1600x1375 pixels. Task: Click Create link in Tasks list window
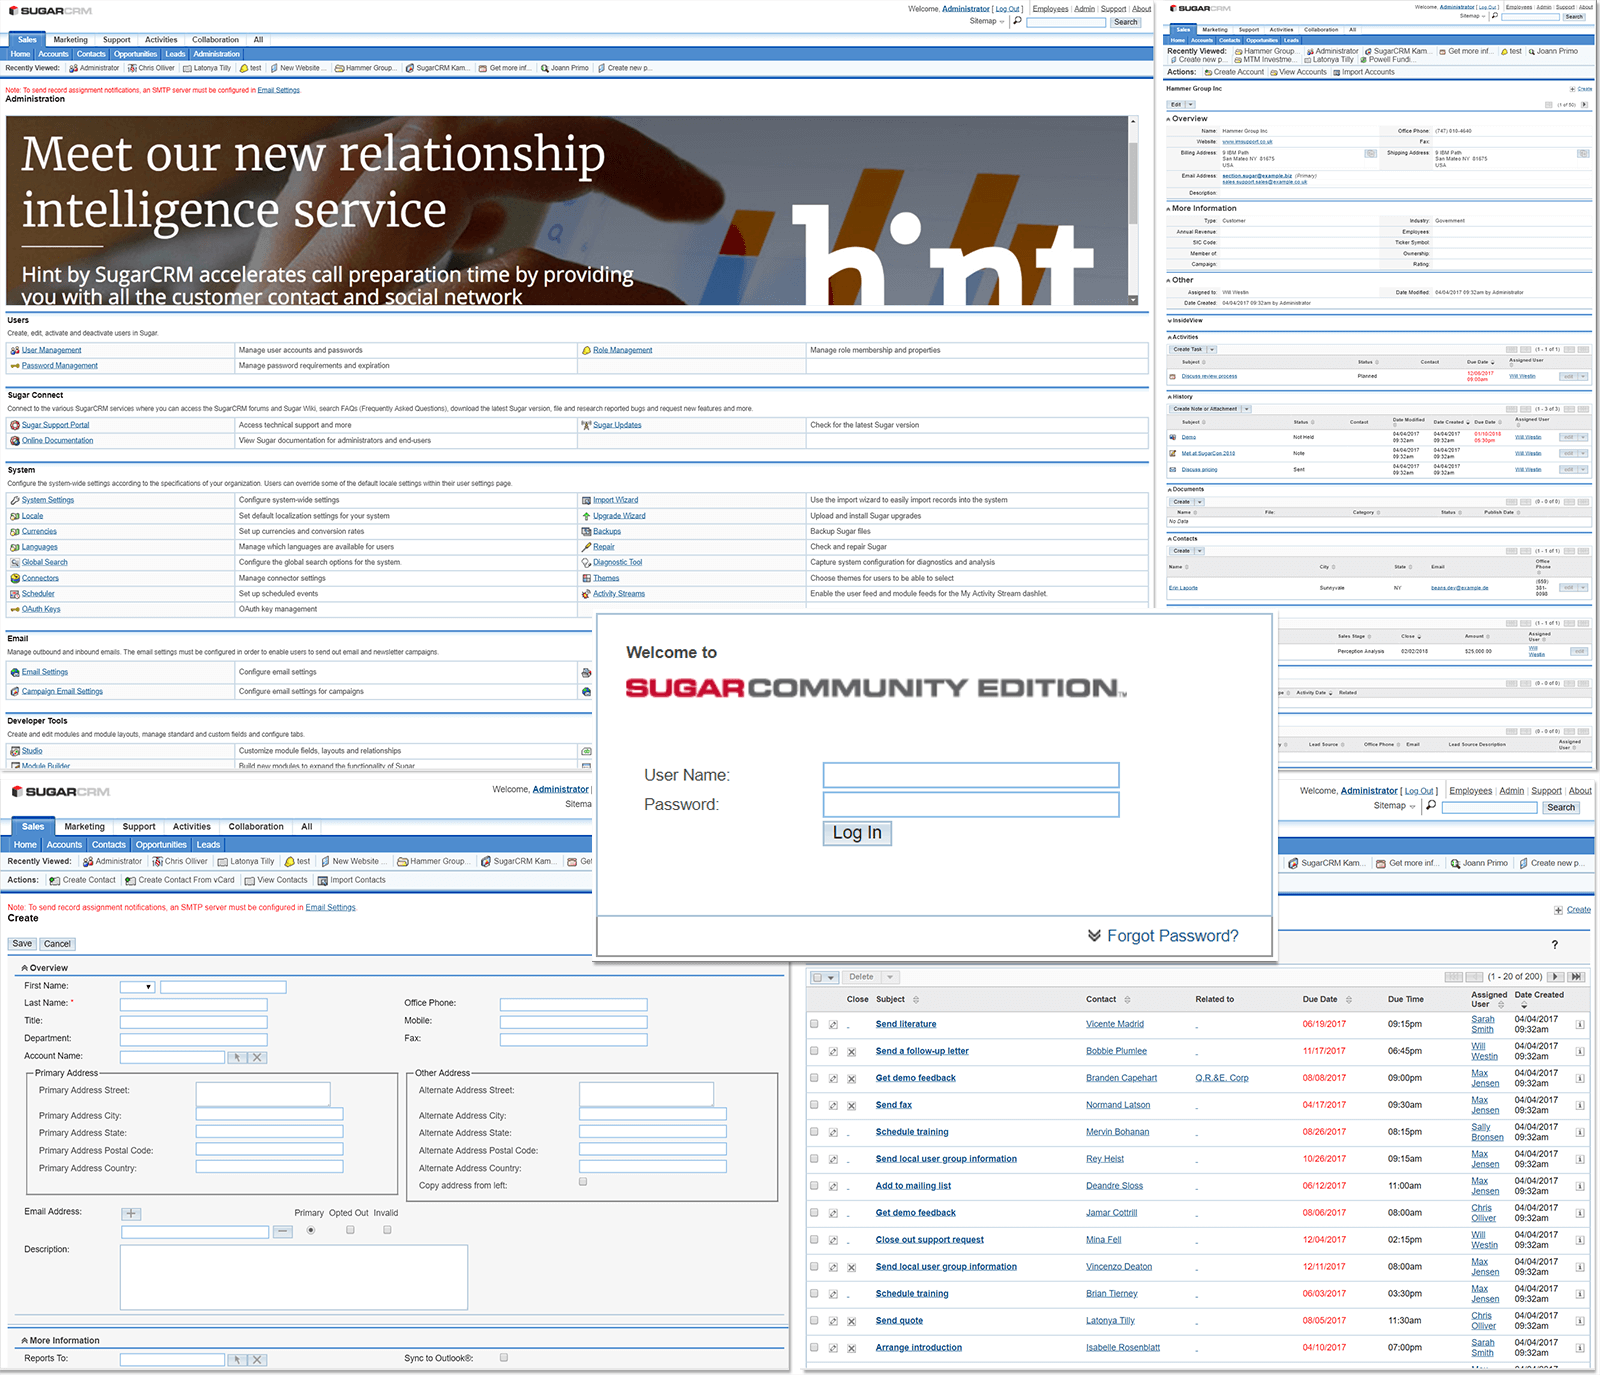click(x=1578, y=910)
